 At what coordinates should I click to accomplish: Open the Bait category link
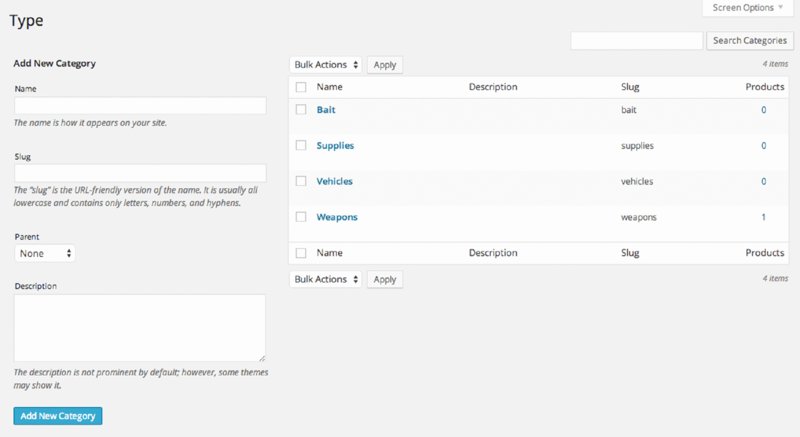[326, 110]
